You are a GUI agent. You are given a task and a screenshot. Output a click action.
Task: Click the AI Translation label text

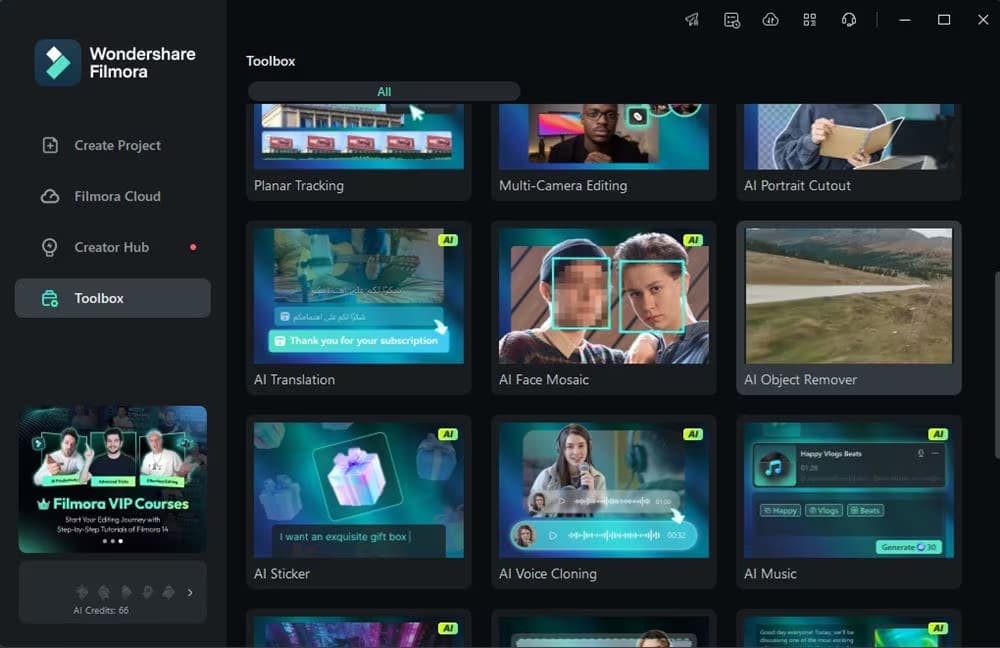tap(294, 379)
